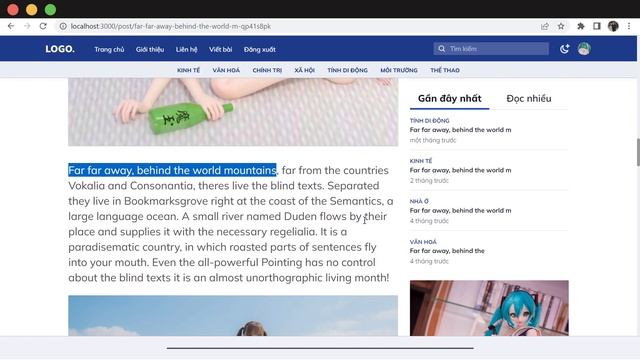Click the sky article image below text
The image size is (640, 360).
click(233, 316)
